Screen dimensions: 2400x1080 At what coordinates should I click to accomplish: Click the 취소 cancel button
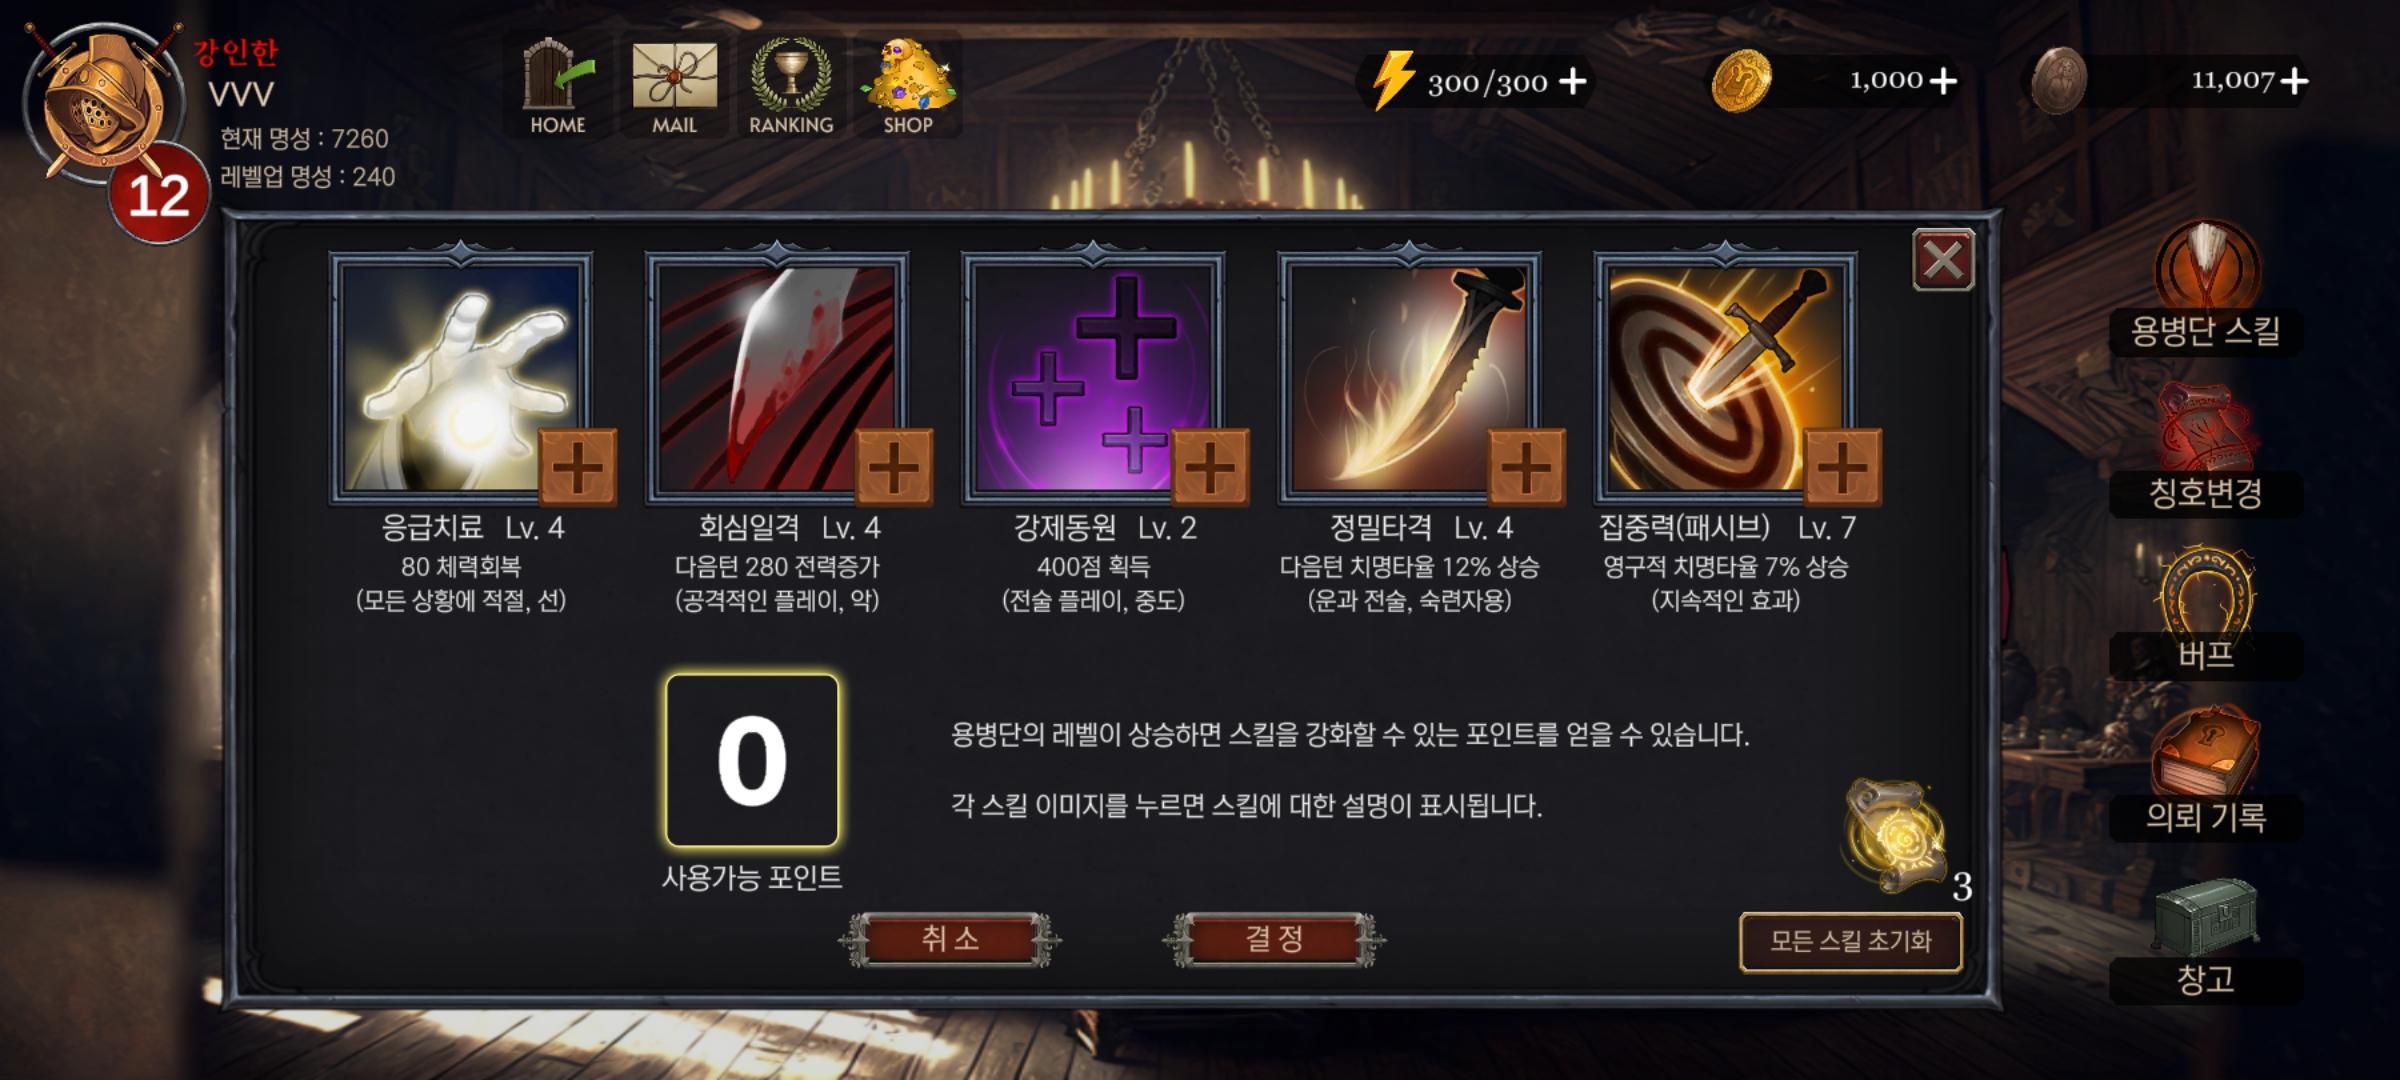pos(950,939)
